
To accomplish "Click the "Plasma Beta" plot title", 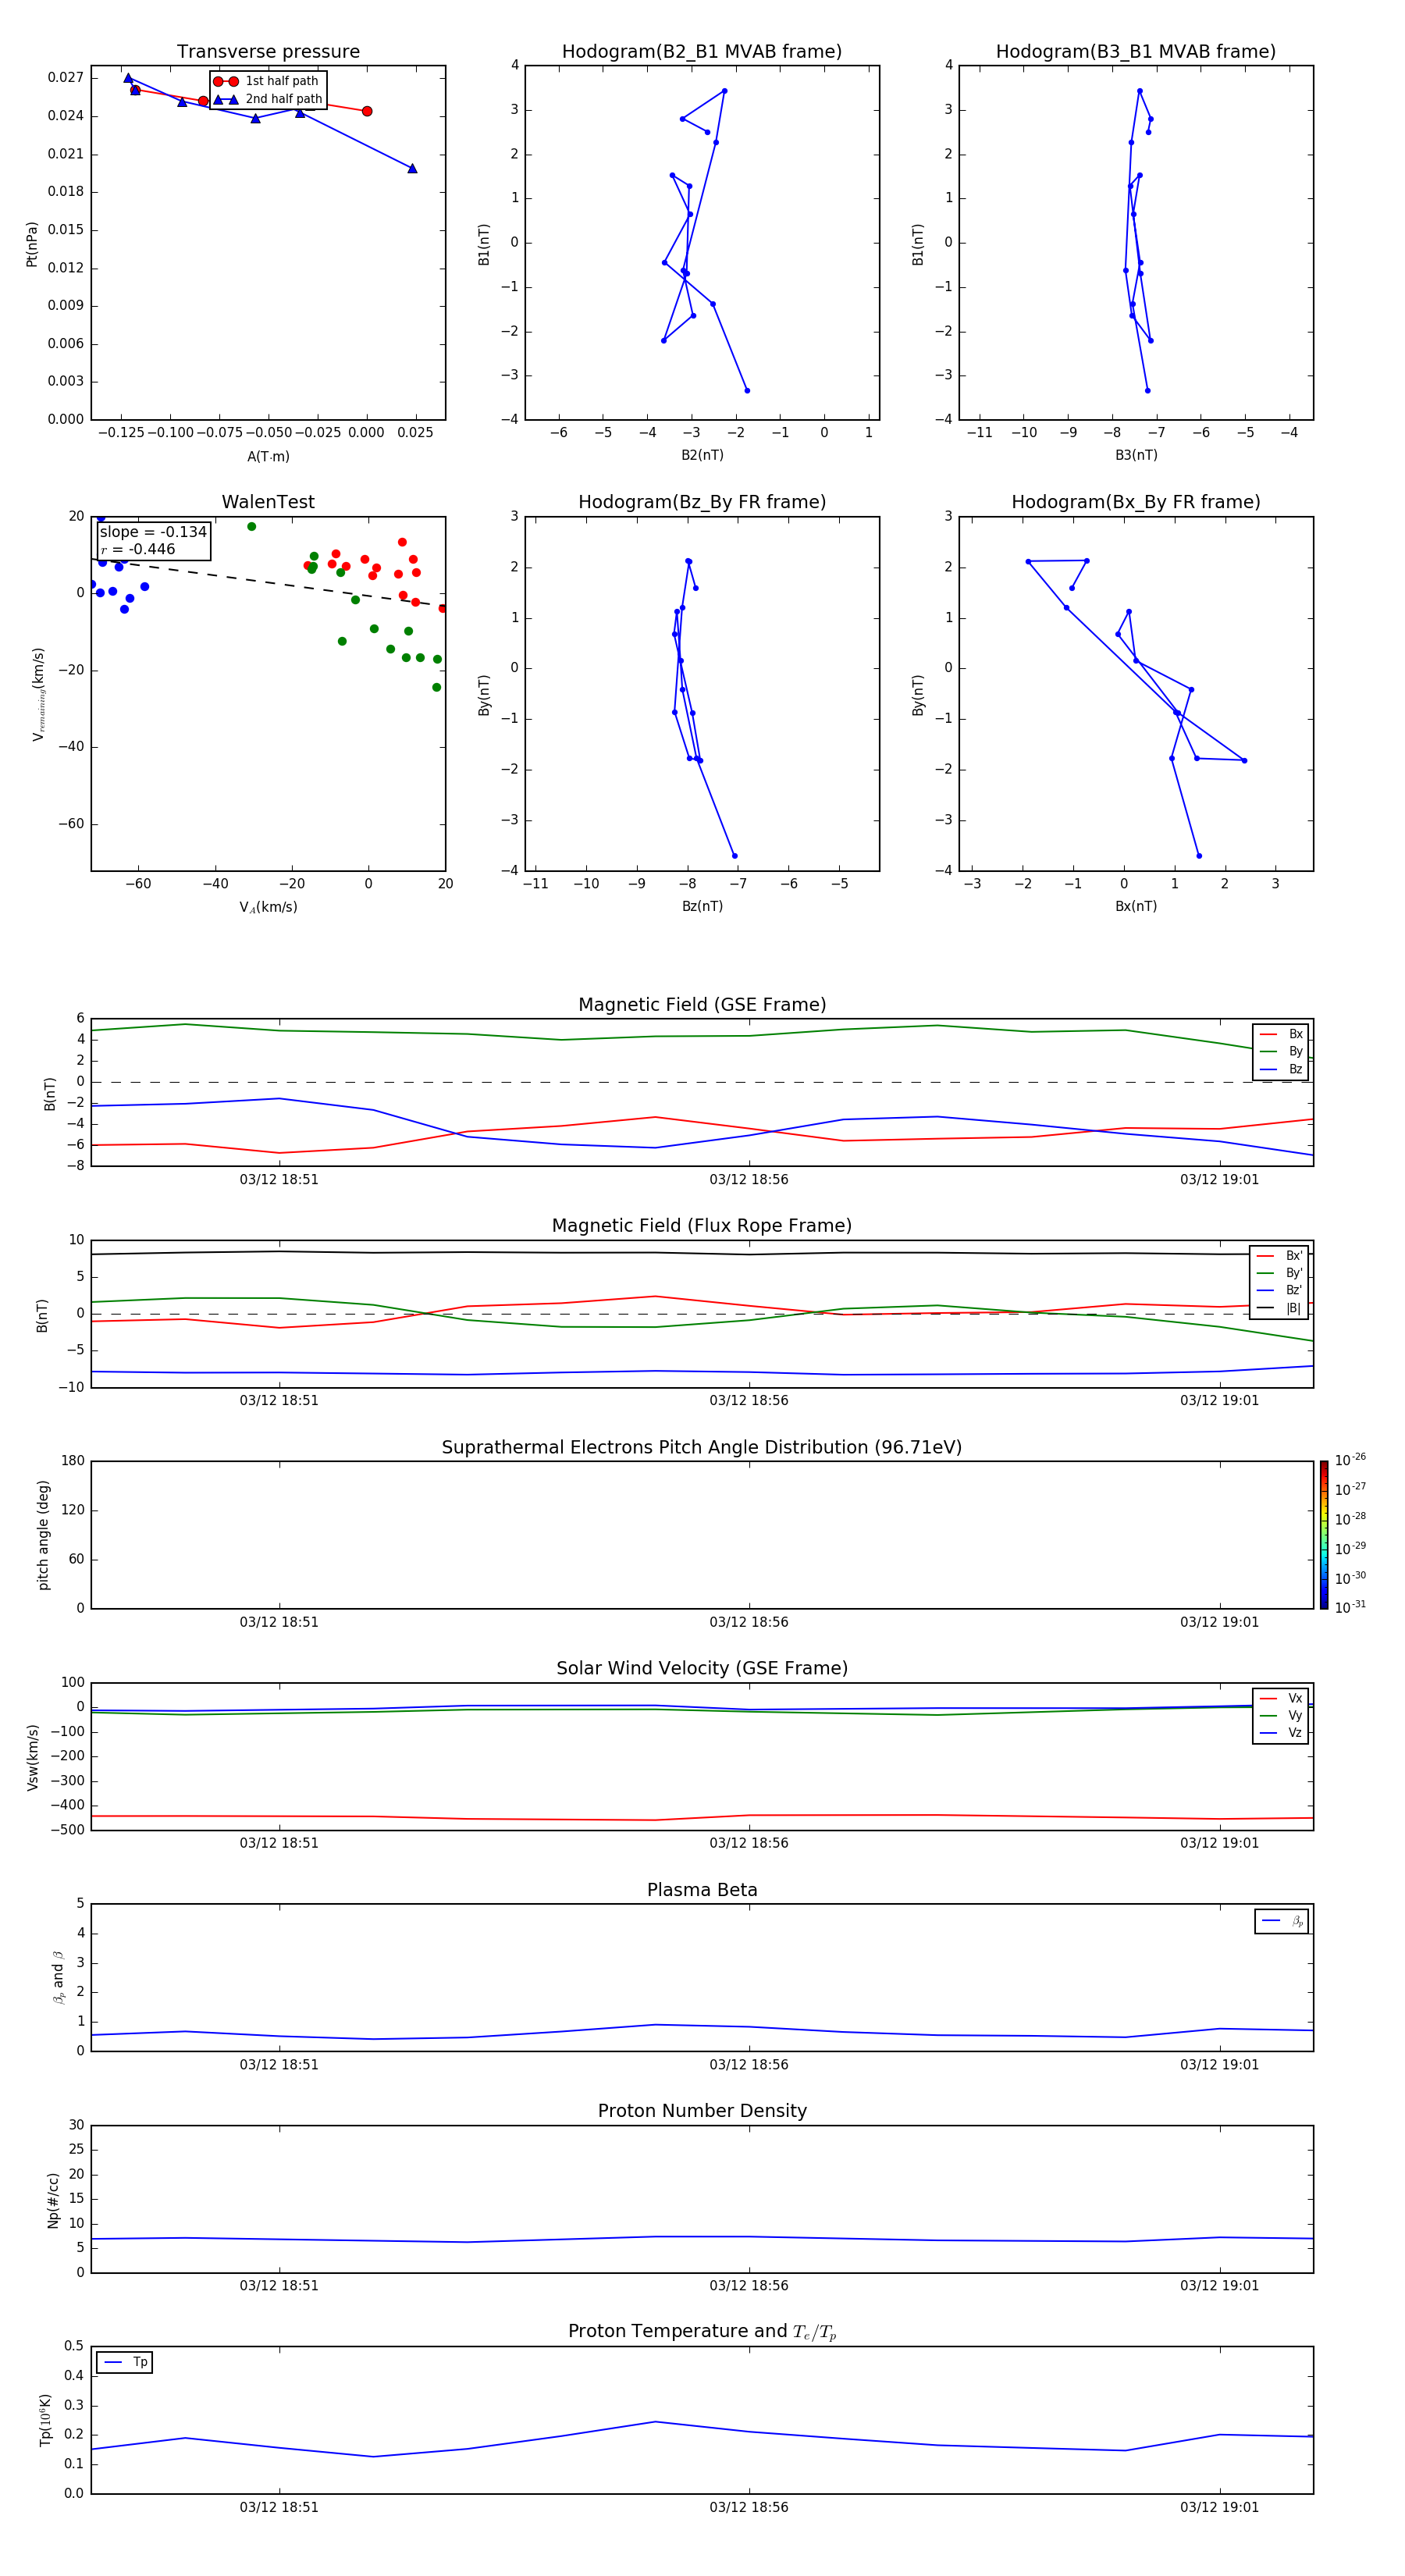I will coord(702,1891).
